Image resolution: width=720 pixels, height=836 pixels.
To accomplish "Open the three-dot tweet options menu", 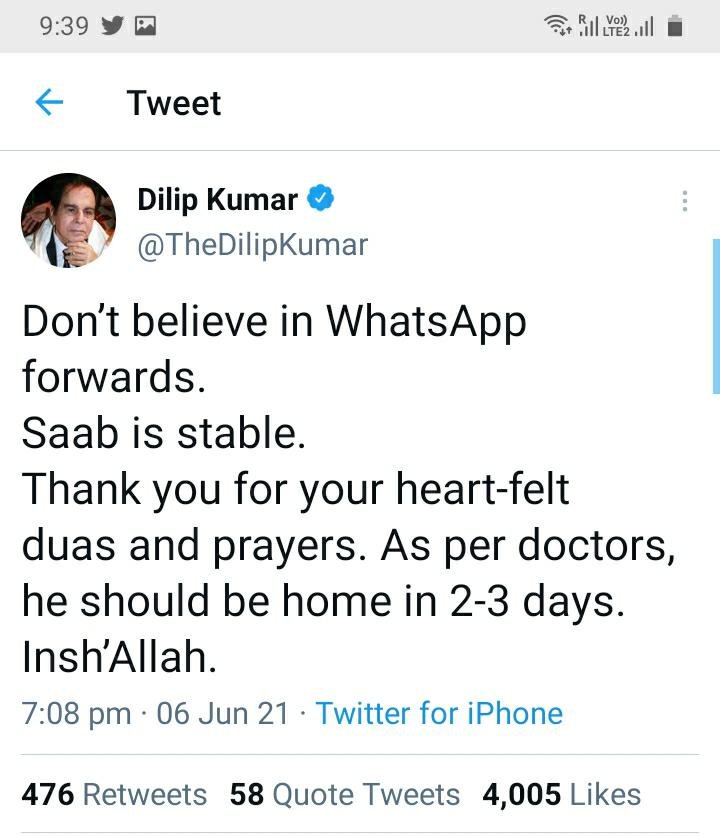I will [685, 201].
